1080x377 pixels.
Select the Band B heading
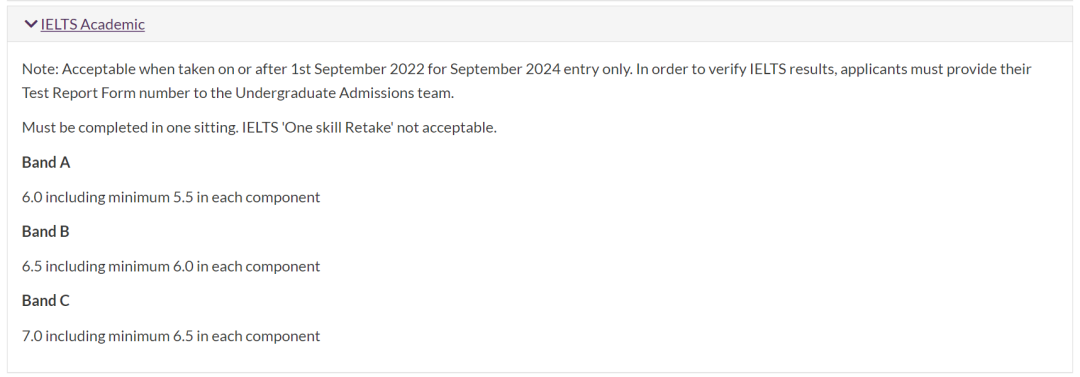(45, 232)
